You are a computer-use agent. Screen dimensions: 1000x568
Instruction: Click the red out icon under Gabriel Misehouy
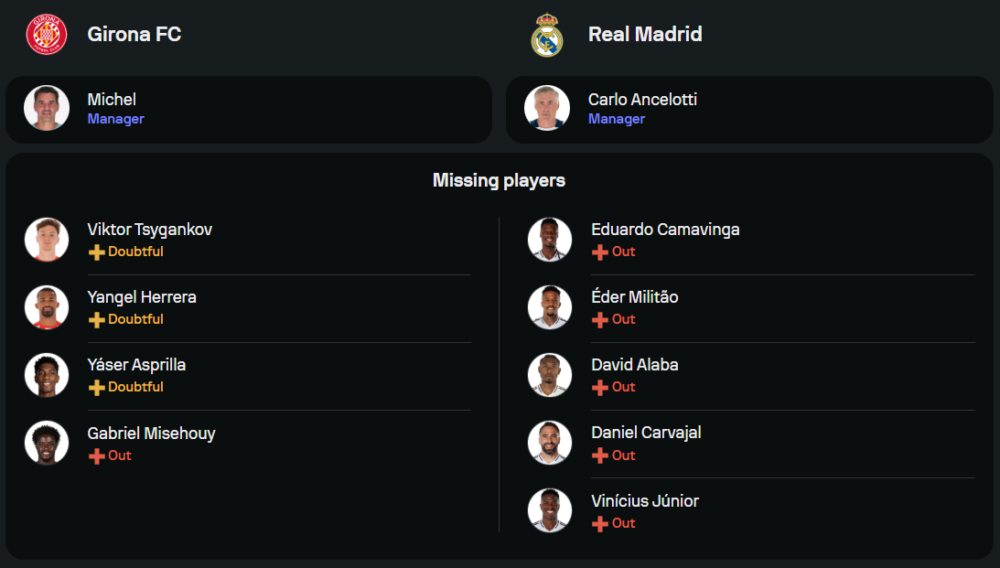coord(97,456)
